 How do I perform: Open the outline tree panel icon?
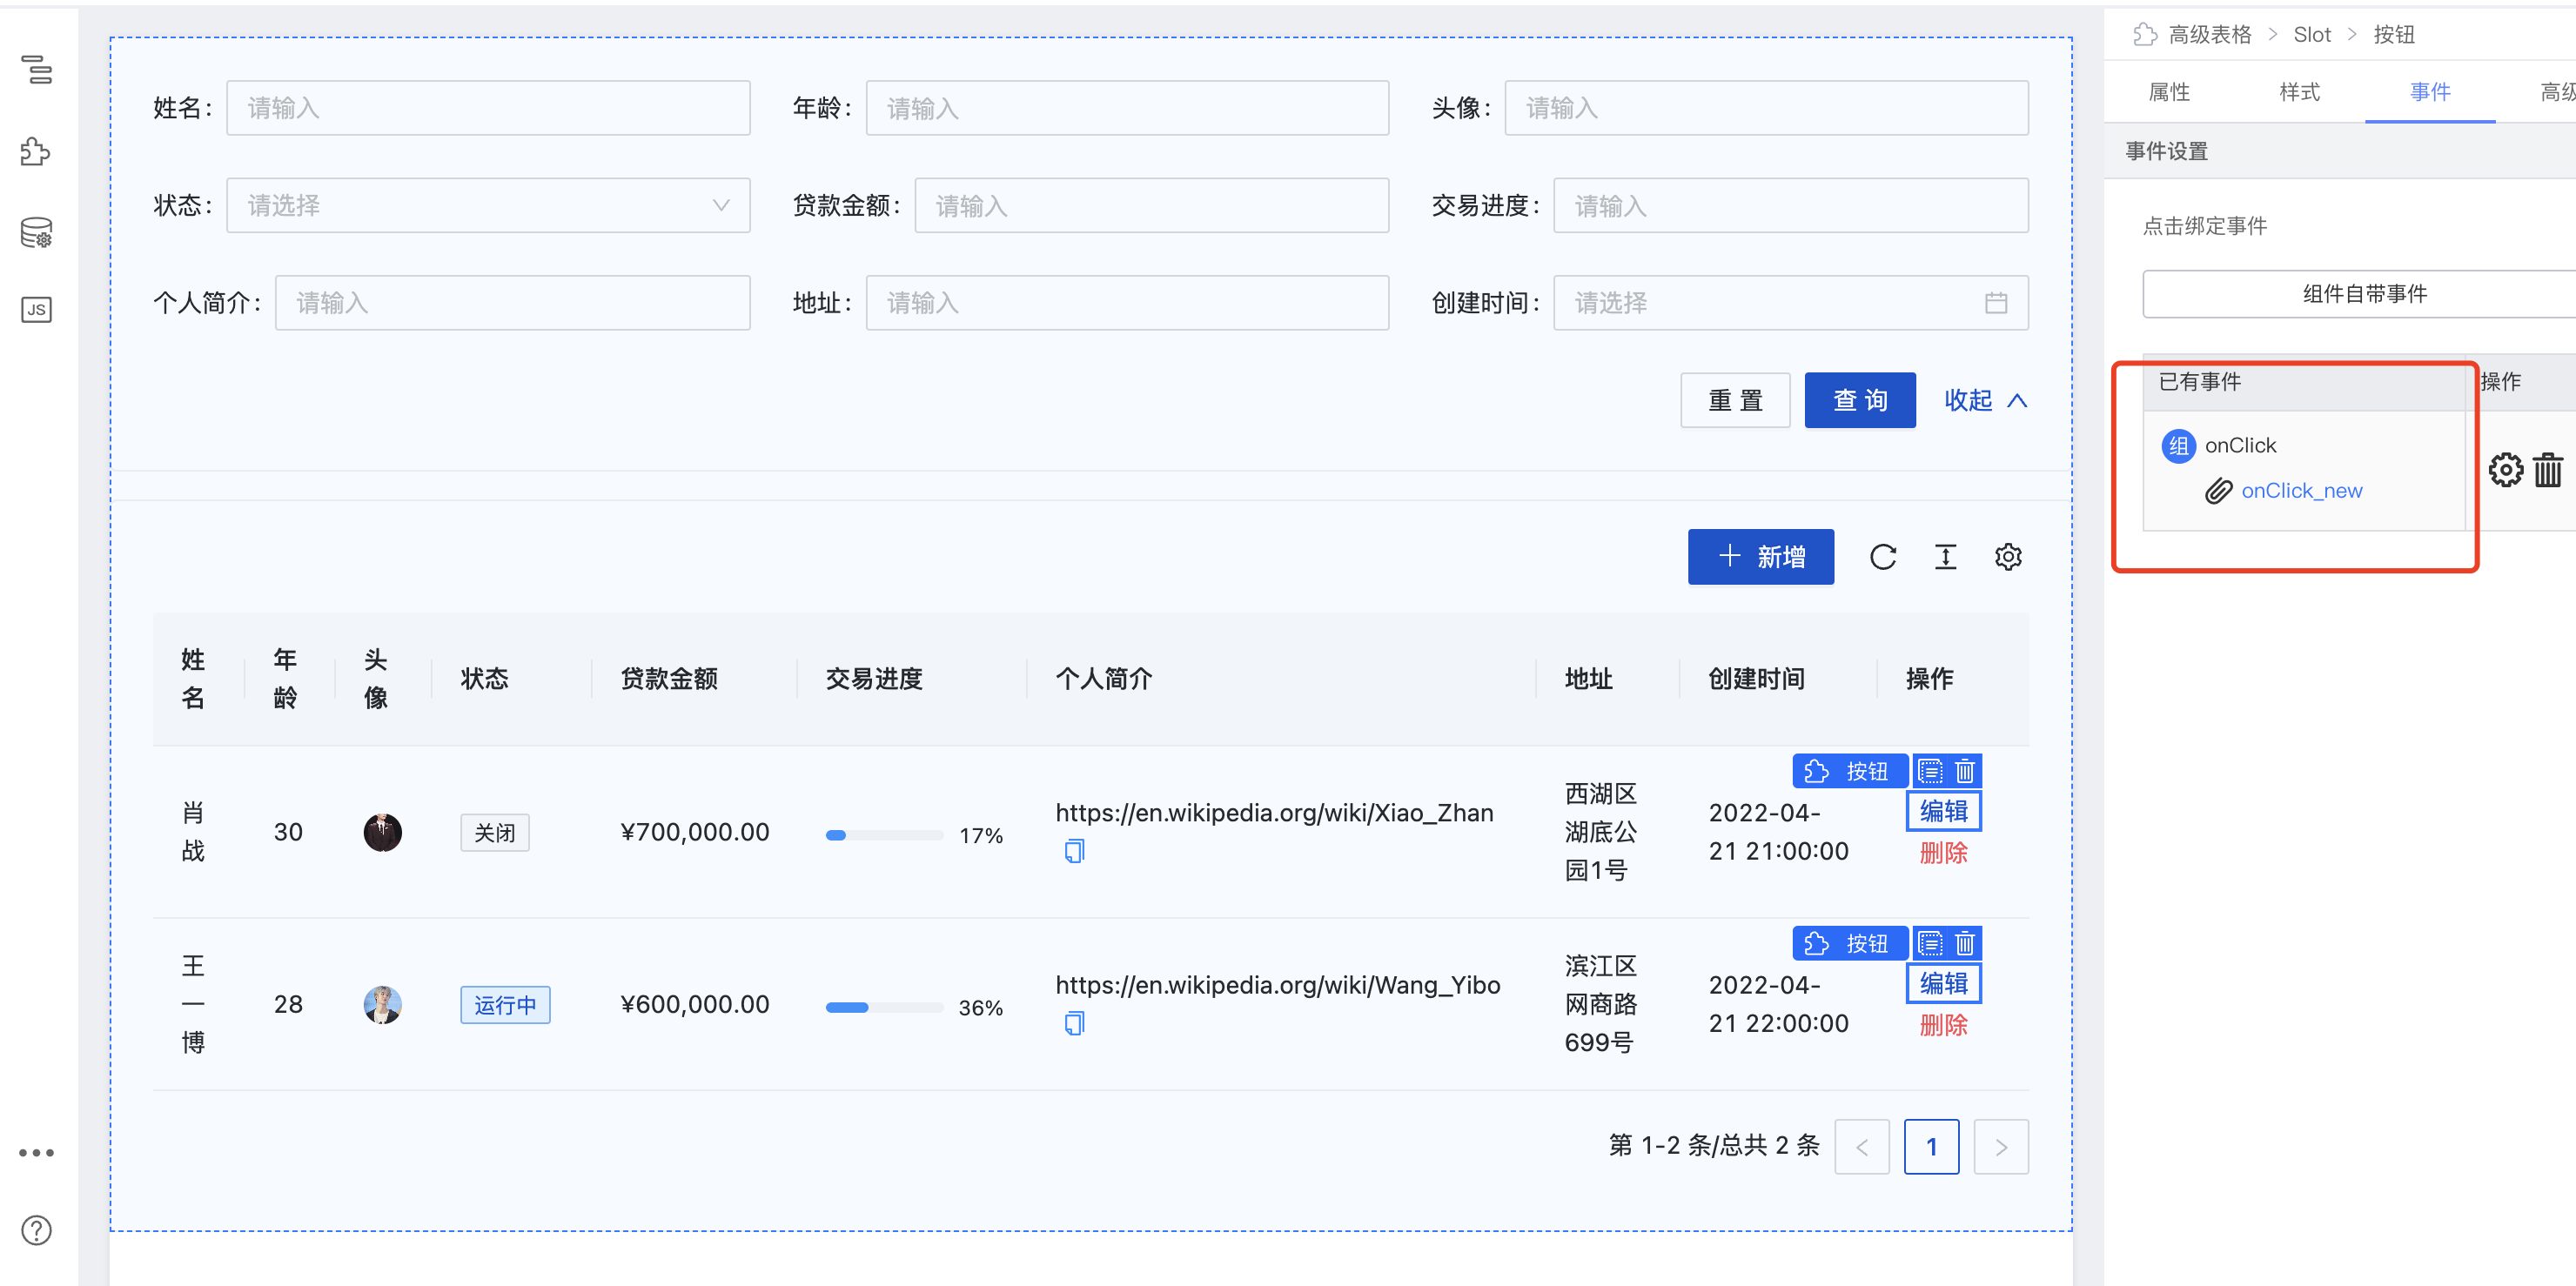pyautogui.click(x=37, y=70)
